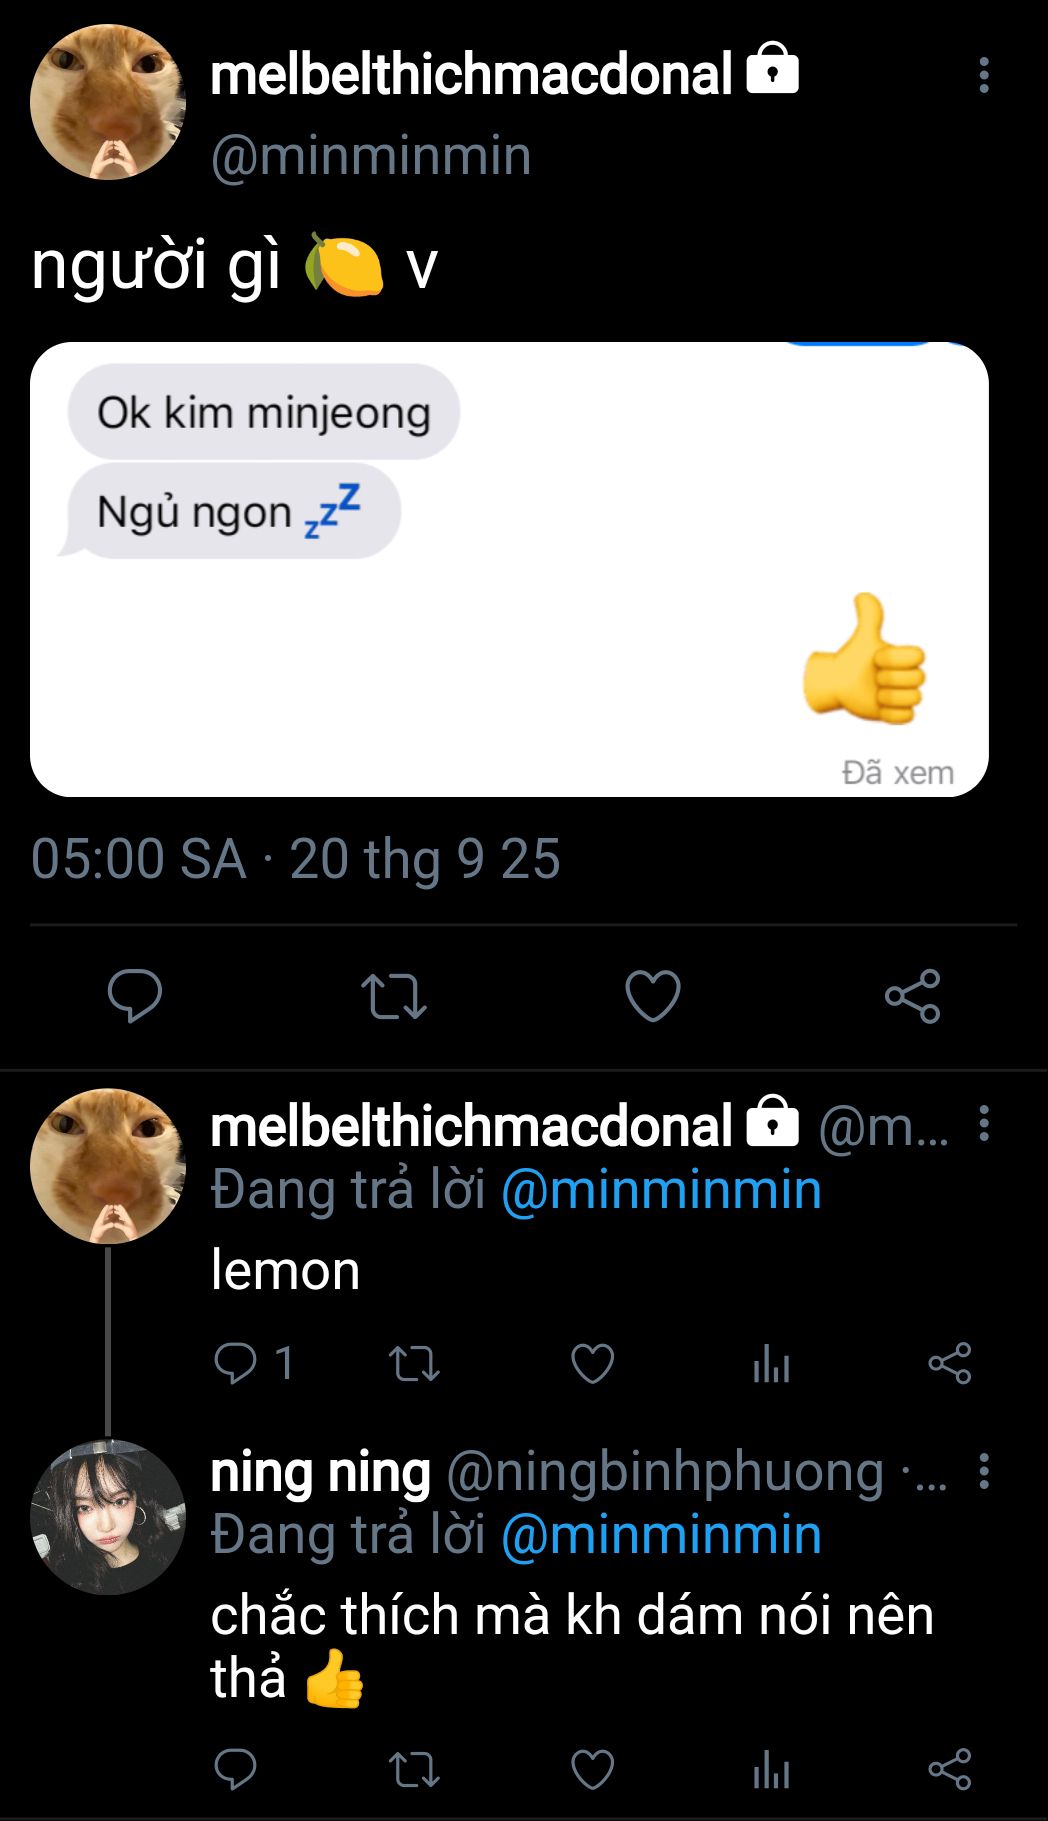The height and width of the screenshot is (1821, 1048).
Task: Open more options for main tweet
Action: pos(984,75)
